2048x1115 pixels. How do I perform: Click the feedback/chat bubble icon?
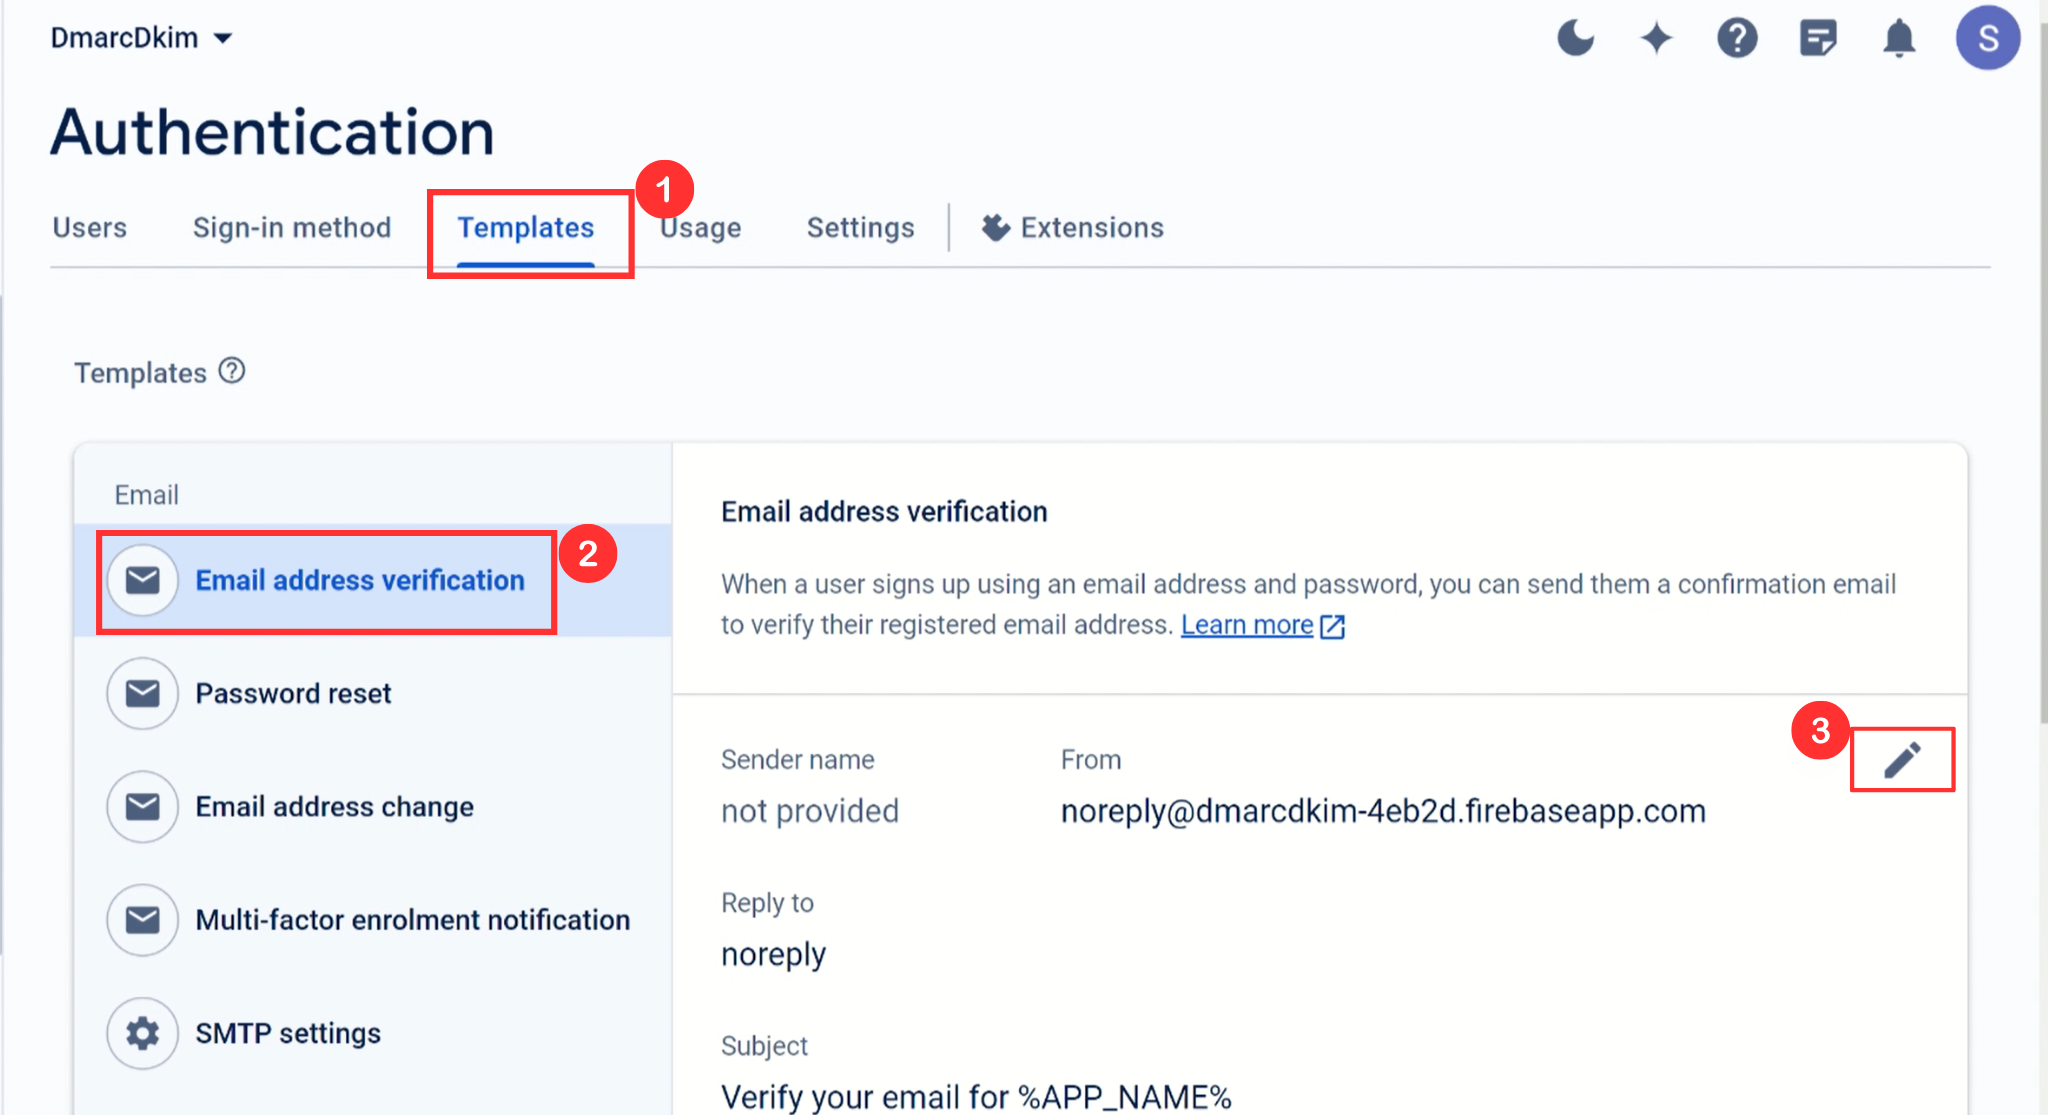point(1819,37)
